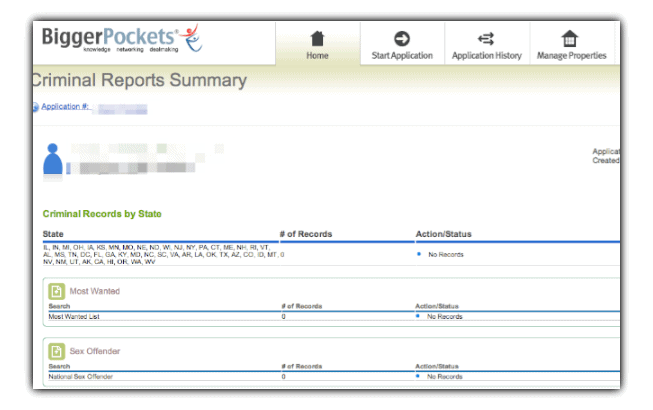This screenshot has height=410, width=653.
Task: Switch to the Application History tab label
Action: [x=486, y=56]
